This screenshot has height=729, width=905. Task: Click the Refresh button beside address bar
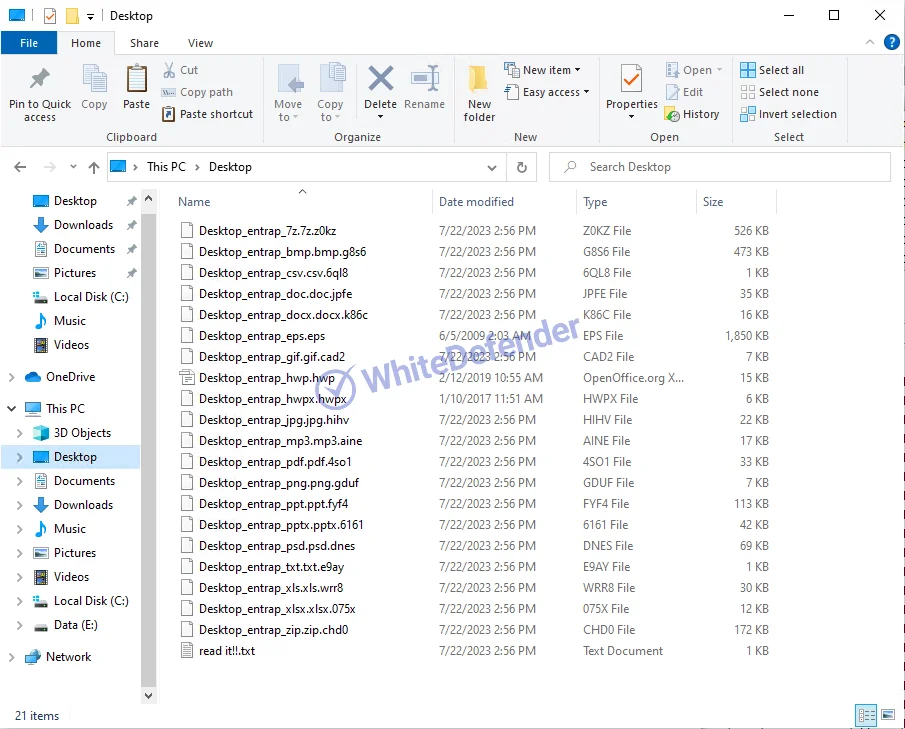[x=521, y=167]
